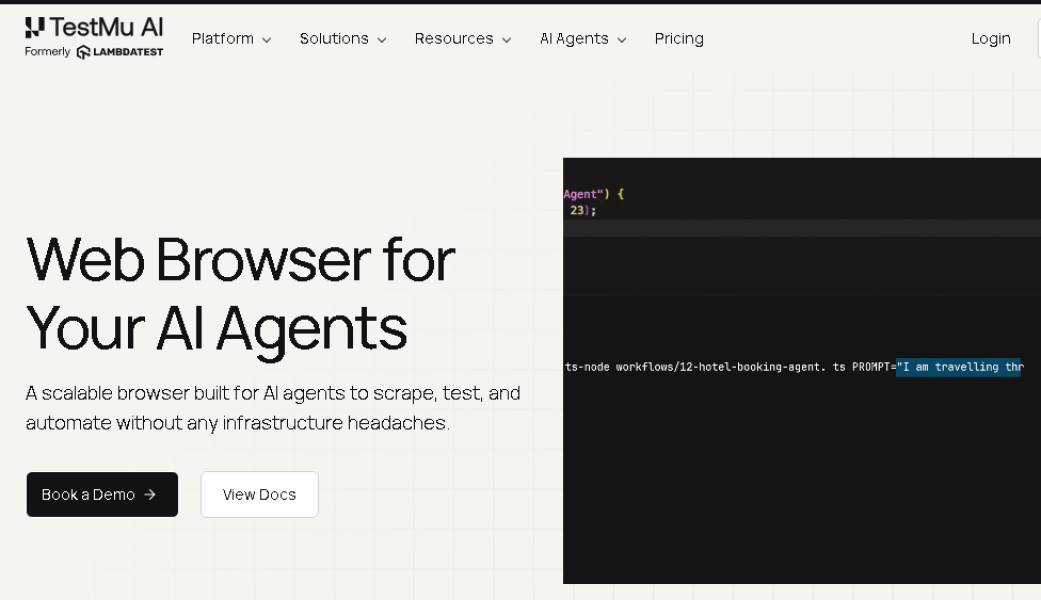The height and width of the screenshot is (600, 1041).
Task: Click the scalable browser description paragraph
Action: click(x=272, y=408)
